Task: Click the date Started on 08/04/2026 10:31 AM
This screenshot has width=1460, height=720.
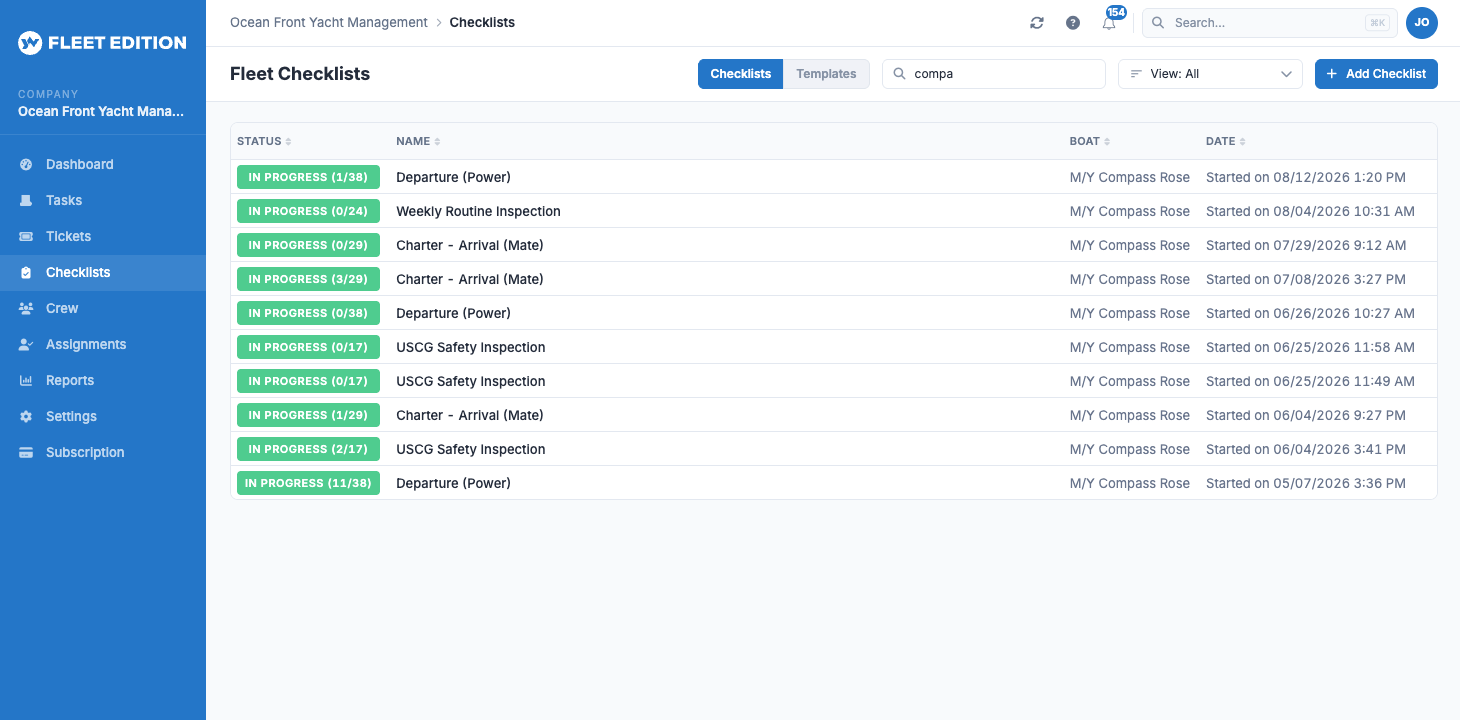Action: [1310, 211]
